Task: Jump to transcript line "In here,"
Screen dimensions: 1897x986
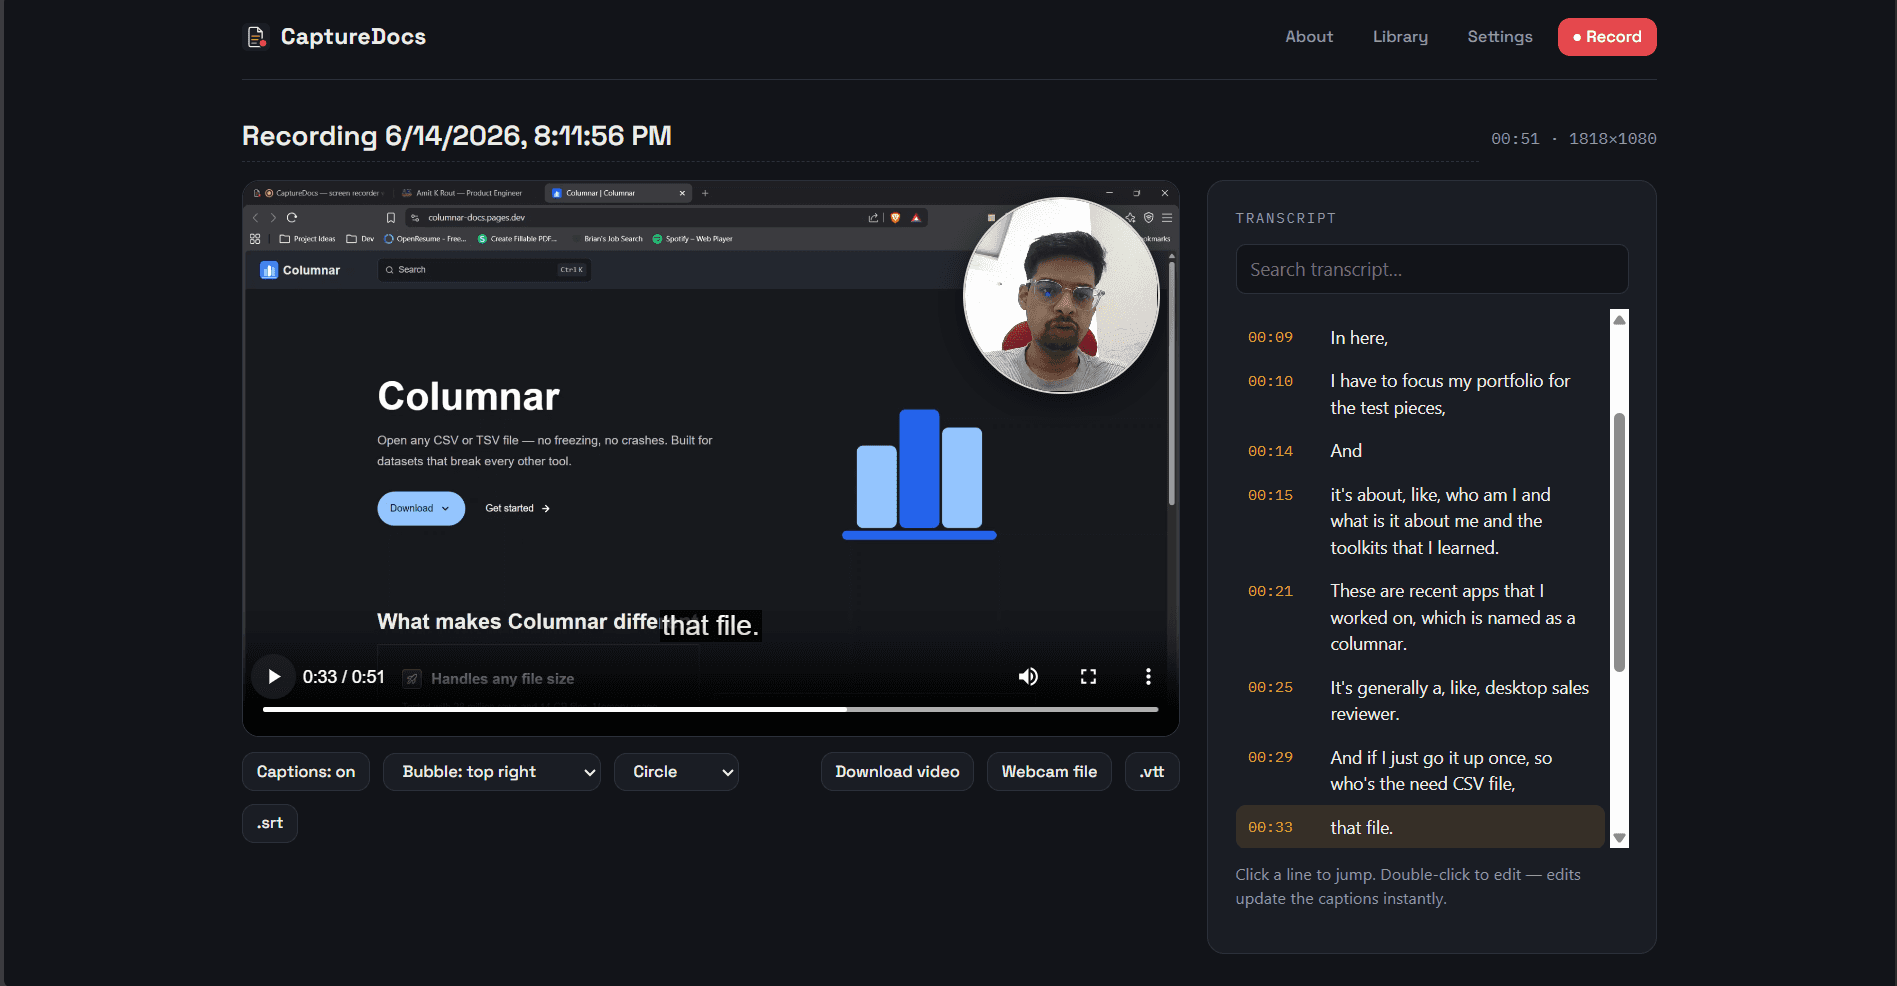Action: [1420, 338]
